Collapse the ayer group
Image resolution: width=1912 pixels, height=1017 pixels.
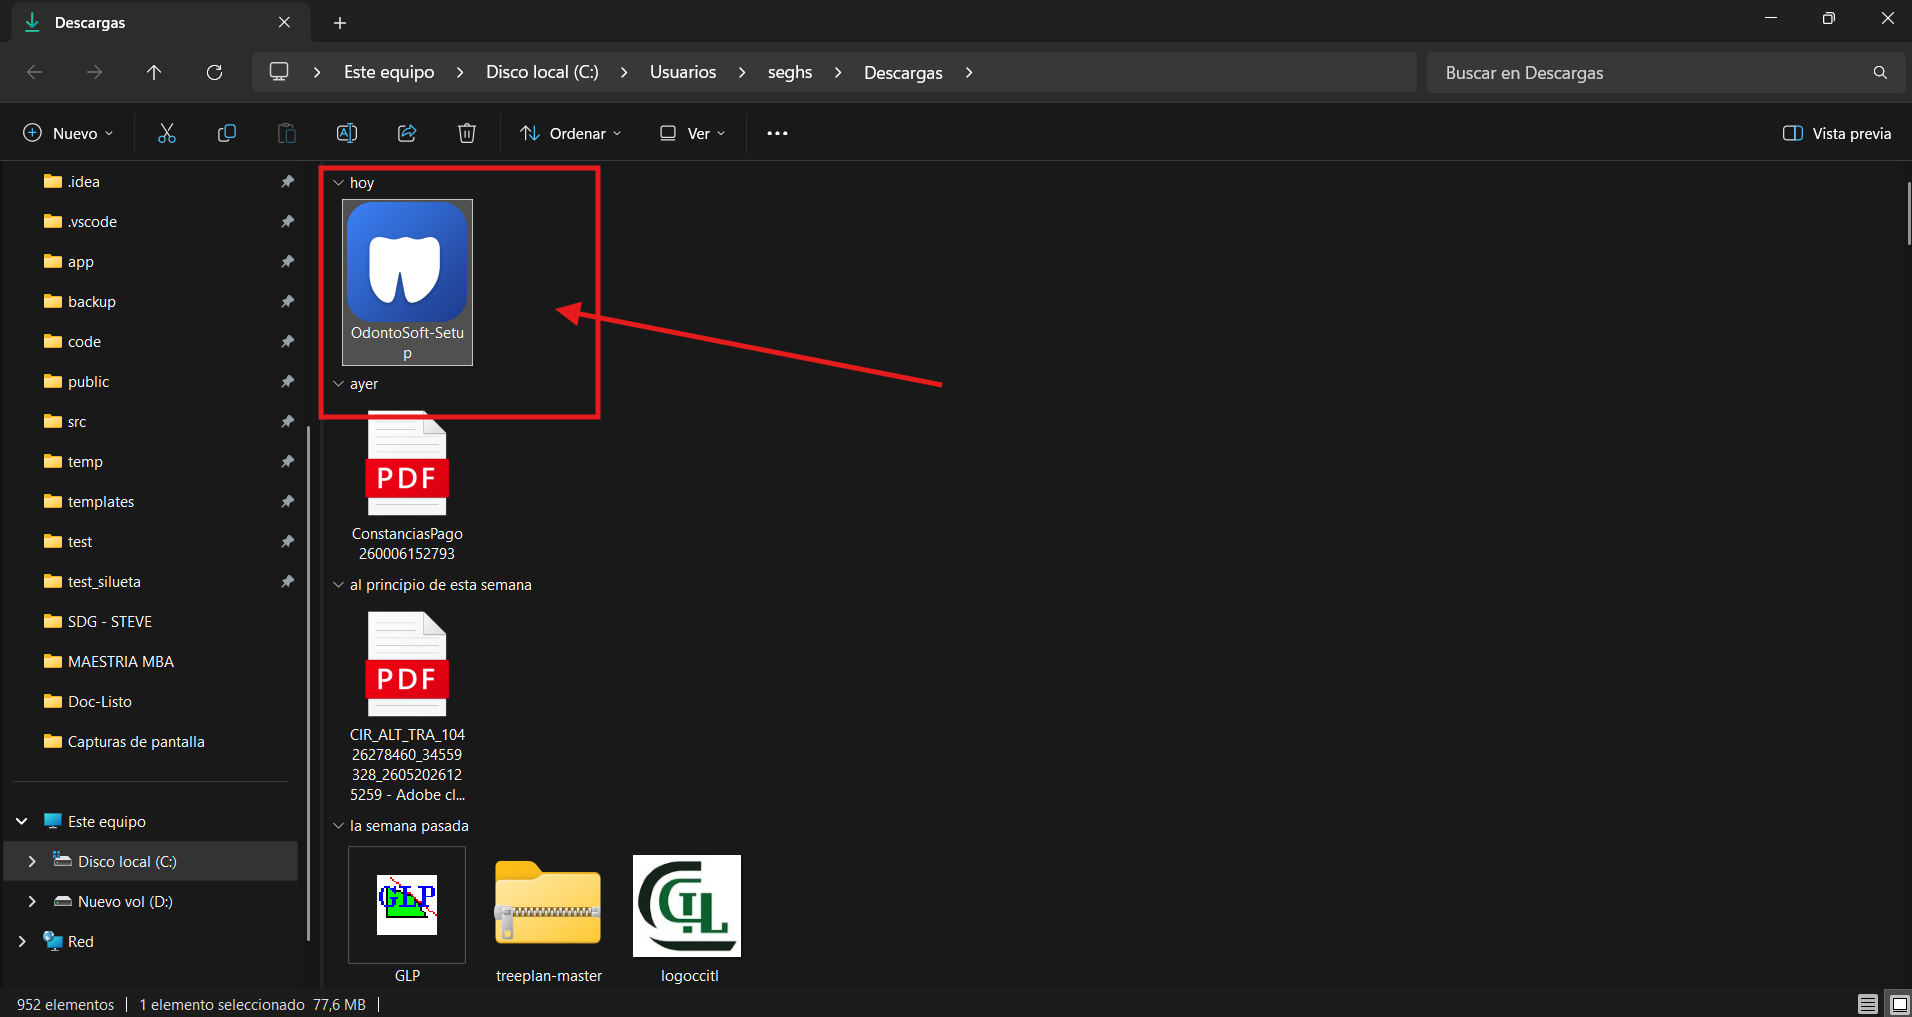338,384
